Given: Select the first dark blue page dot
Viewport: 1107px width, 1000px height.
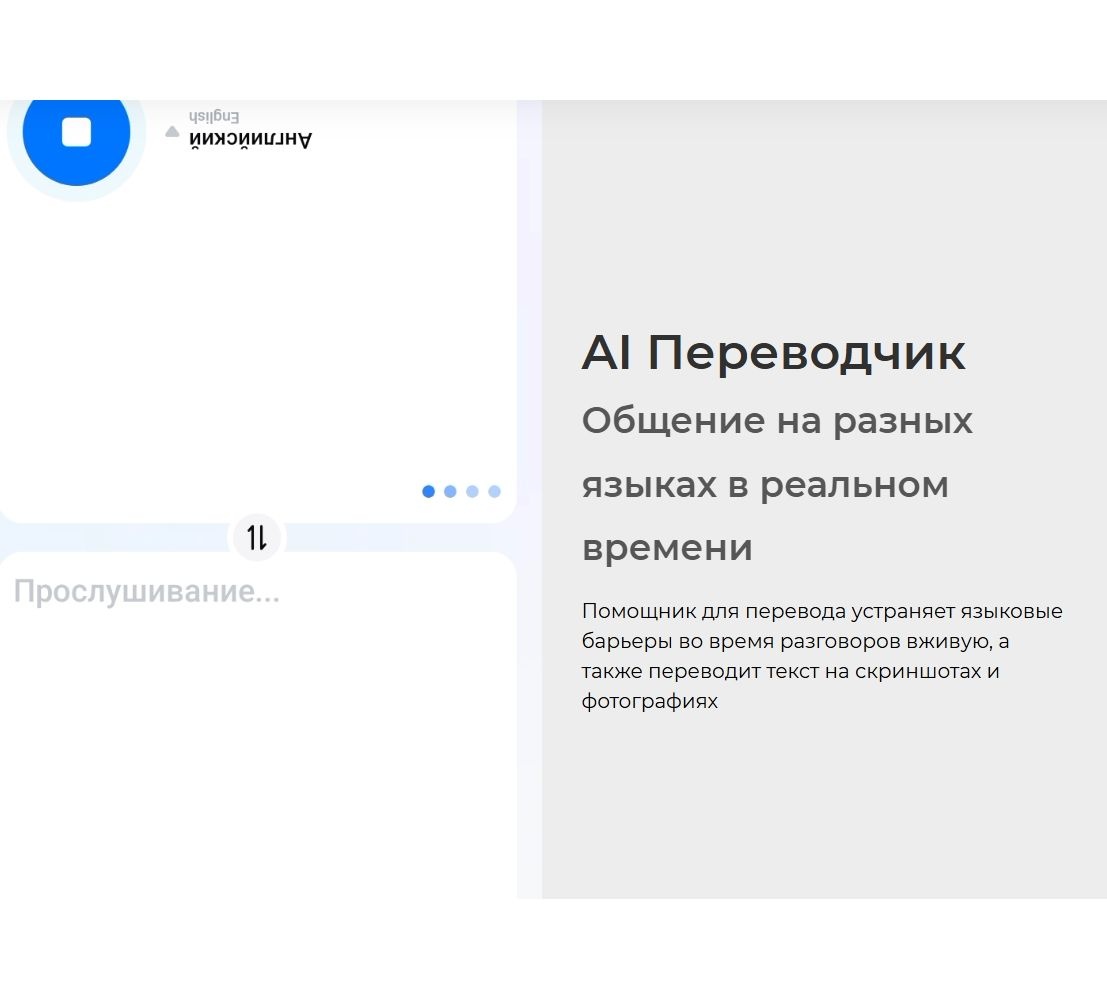Looking at the screenshot, I should coord(428,491).
